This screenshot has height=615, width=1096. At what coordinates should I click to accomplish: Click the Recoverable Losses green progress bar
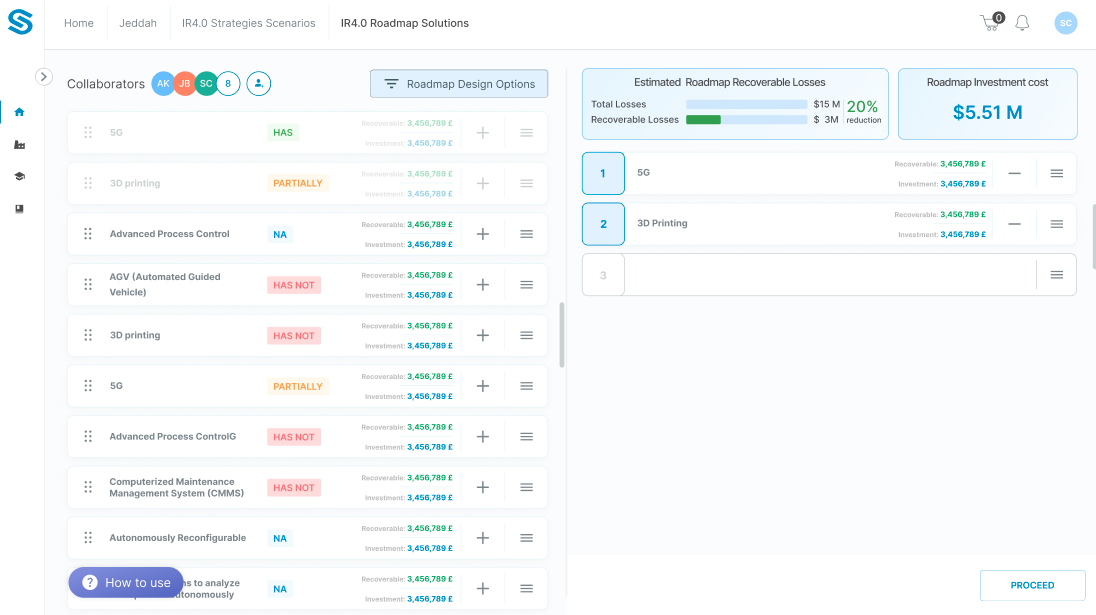(704, 120)
